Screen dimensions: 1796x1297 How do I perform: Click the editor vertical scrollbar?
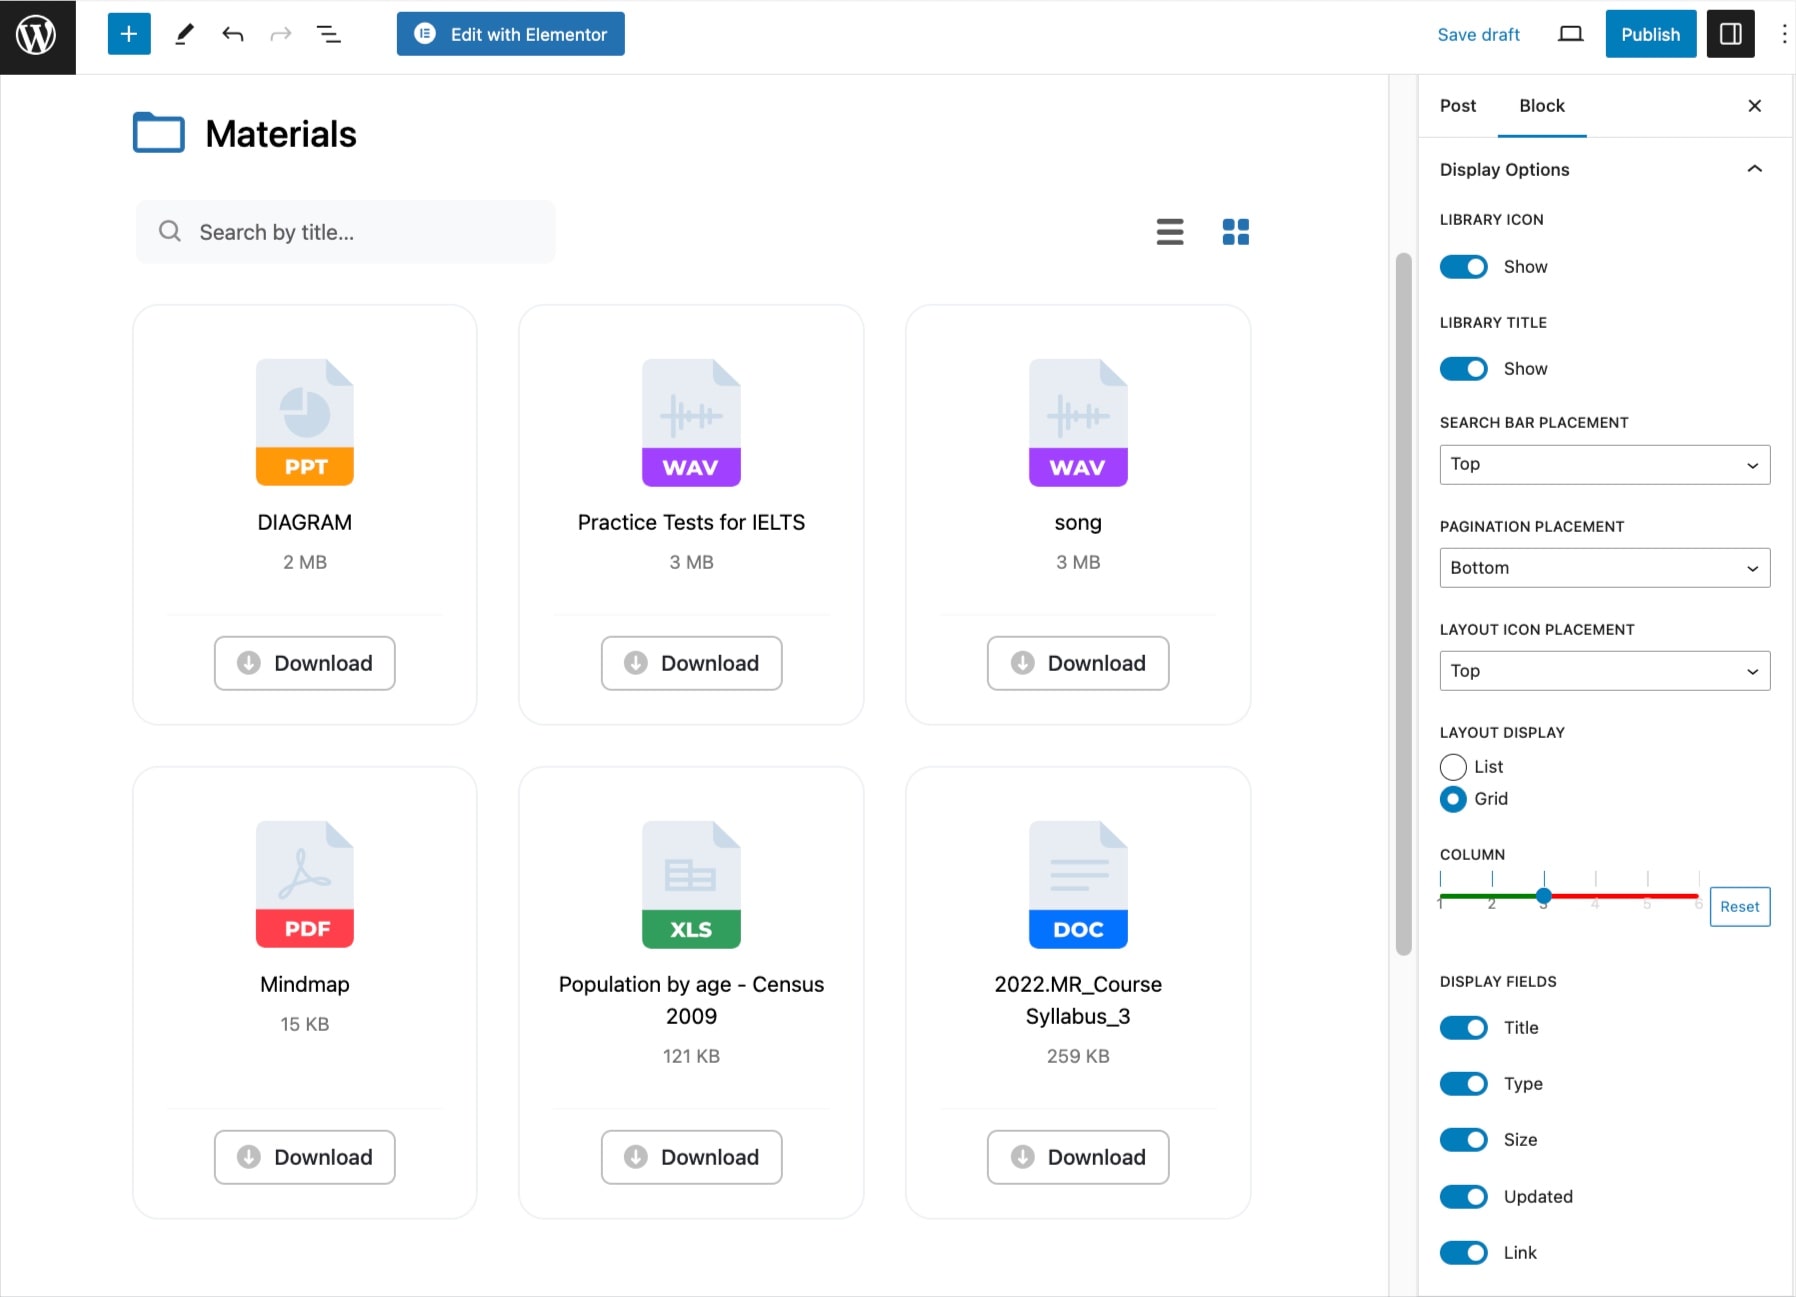click(1403, 604)
